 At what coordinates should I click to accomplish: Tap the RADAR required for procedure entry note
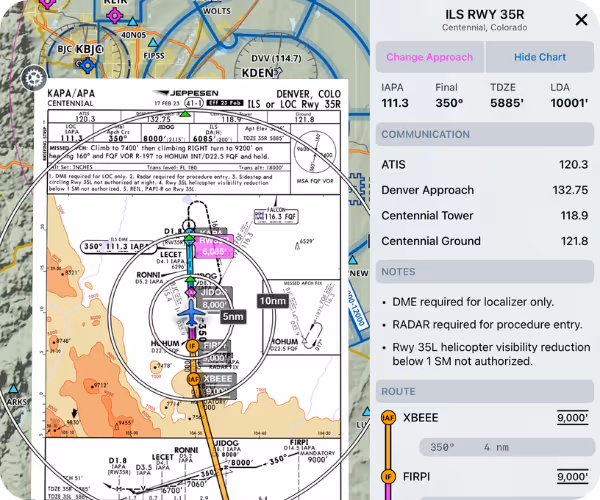click(x=487, y=325)
